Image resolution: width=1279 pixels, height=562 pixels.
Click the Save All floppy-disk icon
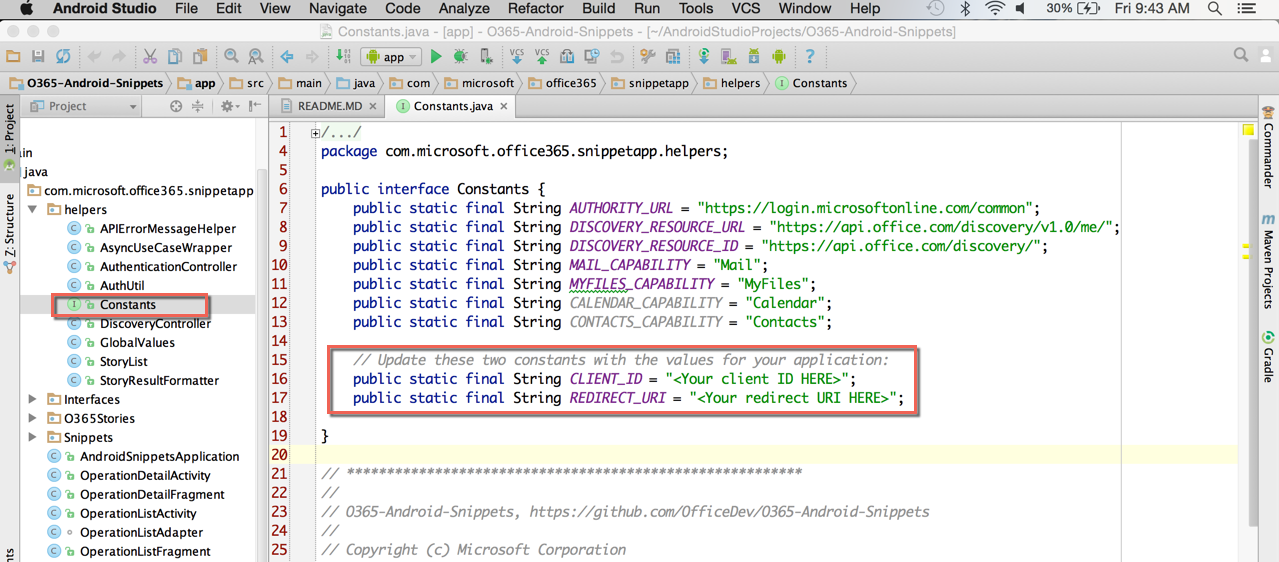pos(38,57)
